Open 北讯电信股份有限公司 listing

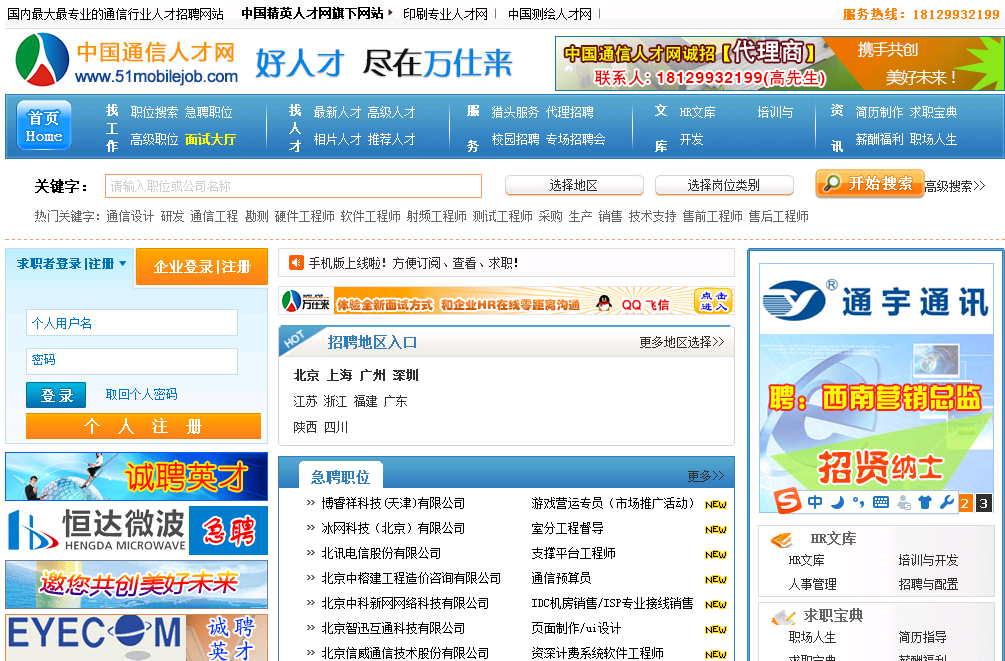(381, 554)
